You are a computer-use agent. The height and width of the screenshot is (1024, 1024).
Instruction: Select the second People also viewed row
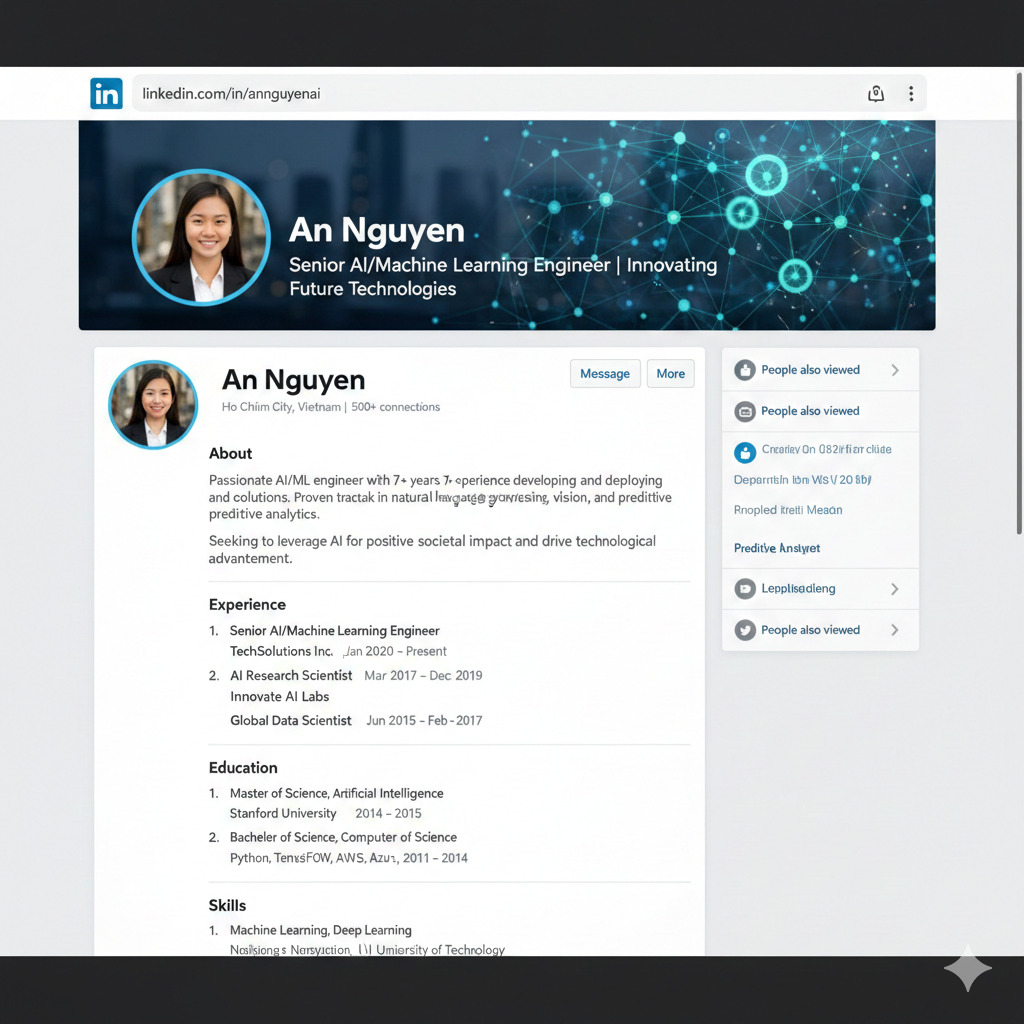click(810, 411)
